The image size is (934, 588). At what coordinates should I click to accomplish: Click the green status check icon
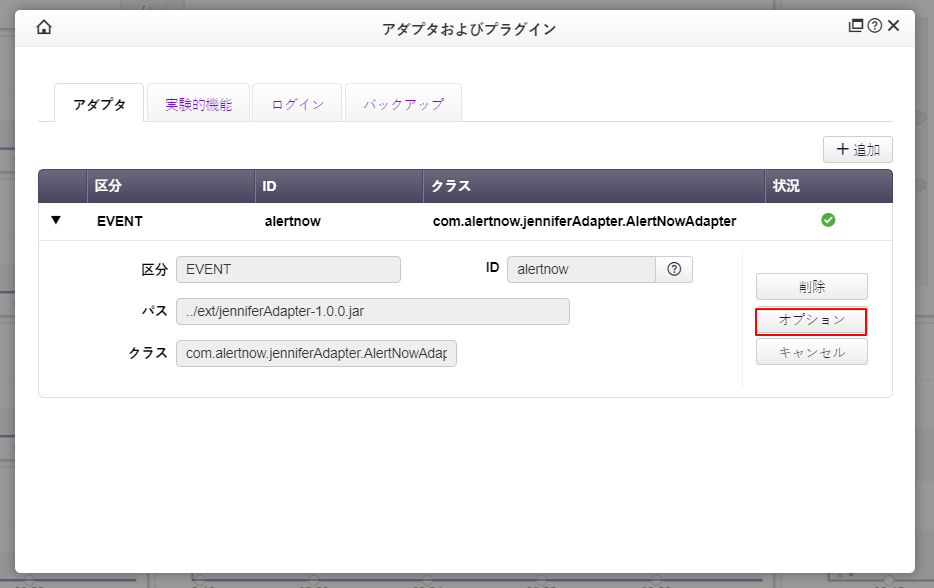tap(828, 220)
